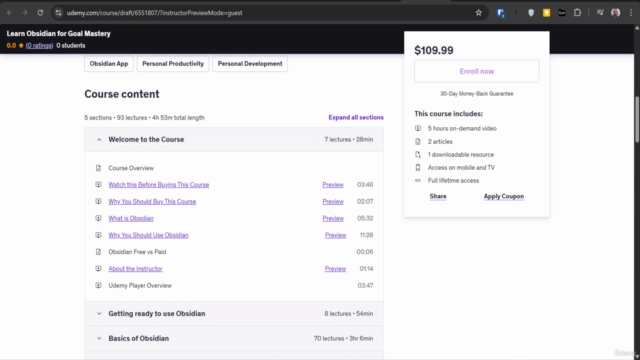The height and width of the screenshot is (360, 640).
Task: Click the articles icon in course includes
Action: [418, 141]
